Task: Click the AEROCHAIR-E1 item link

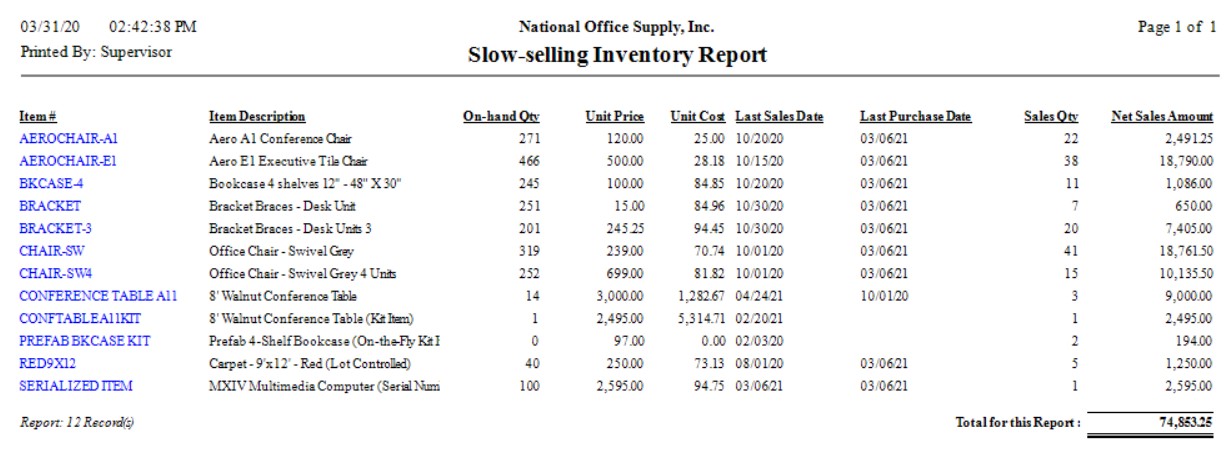Action: (68, 161)
